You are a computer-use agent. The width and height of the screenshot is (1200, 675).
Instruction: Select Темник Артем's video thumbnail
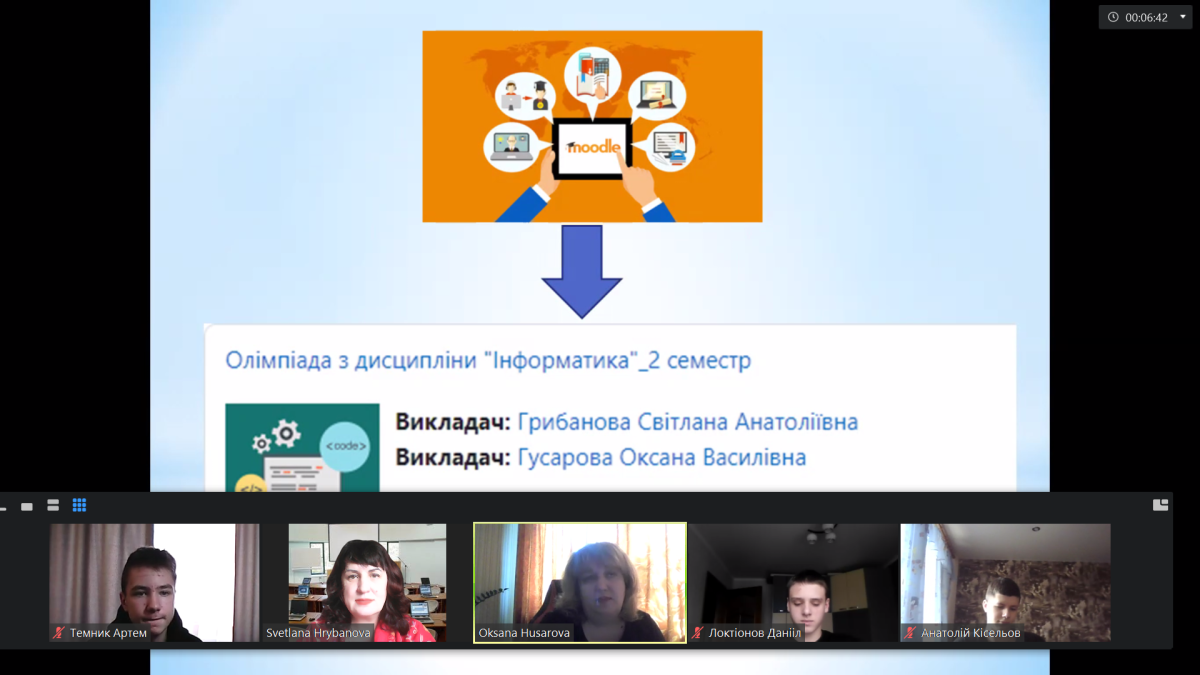coord(154,580)
